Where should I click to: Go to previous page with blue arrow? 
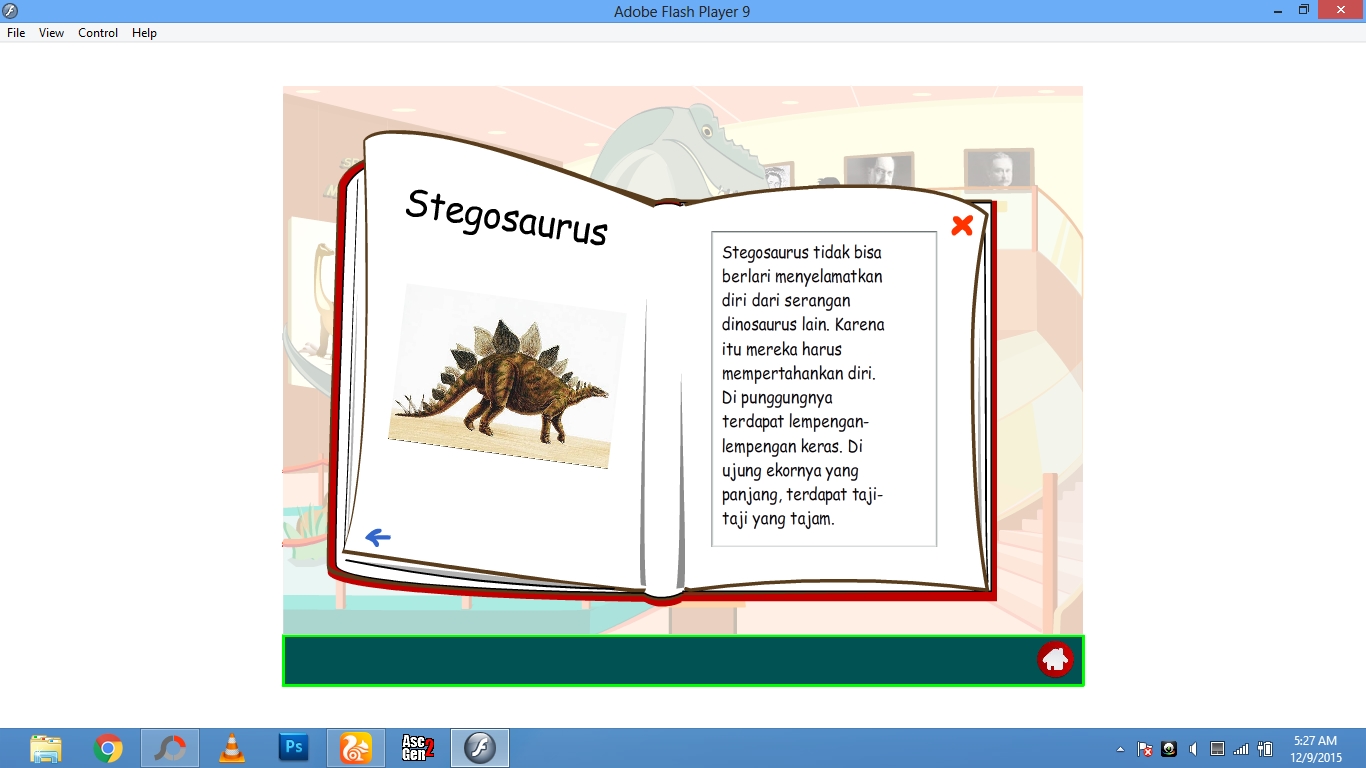coord(378,538)
